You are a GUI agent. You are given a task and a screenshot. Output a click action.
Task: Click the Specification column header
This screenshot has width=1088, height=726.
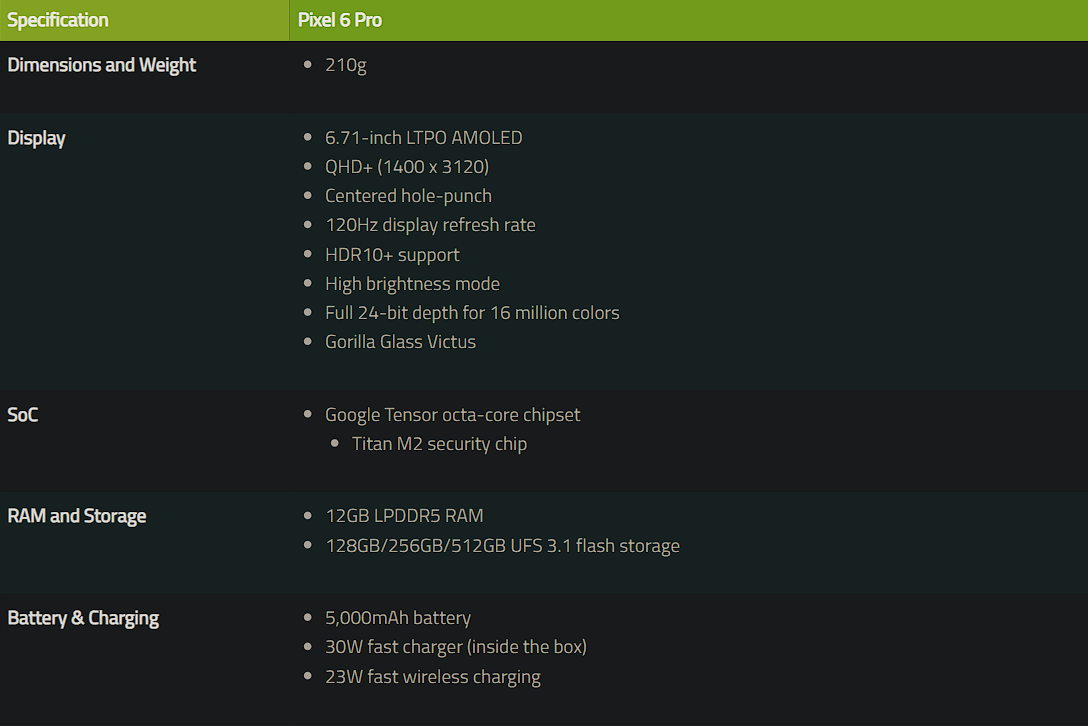pos(58,20)
